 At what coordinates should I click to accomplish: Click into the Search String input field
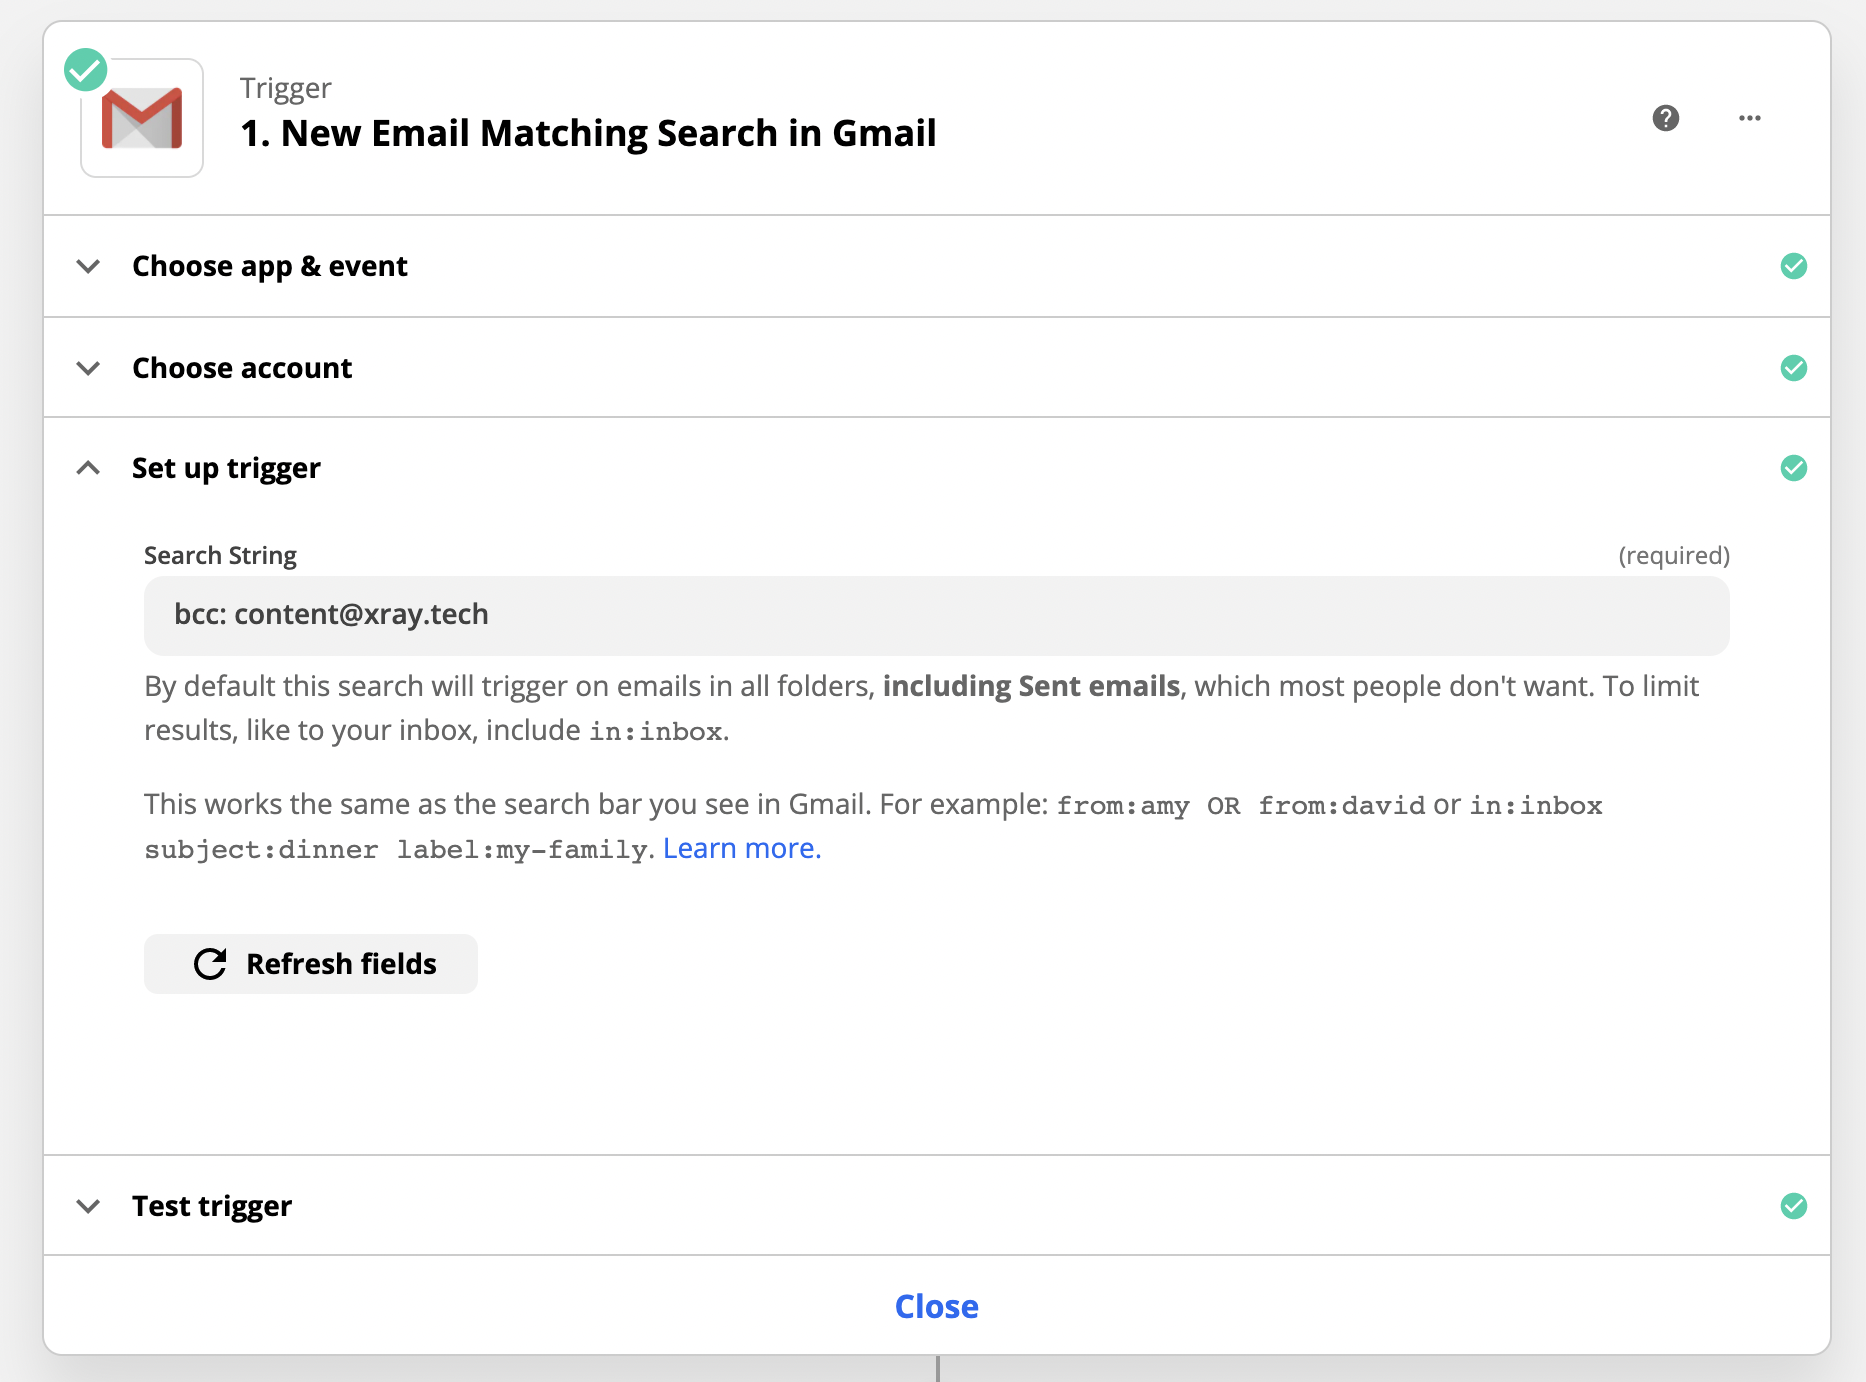936,615
